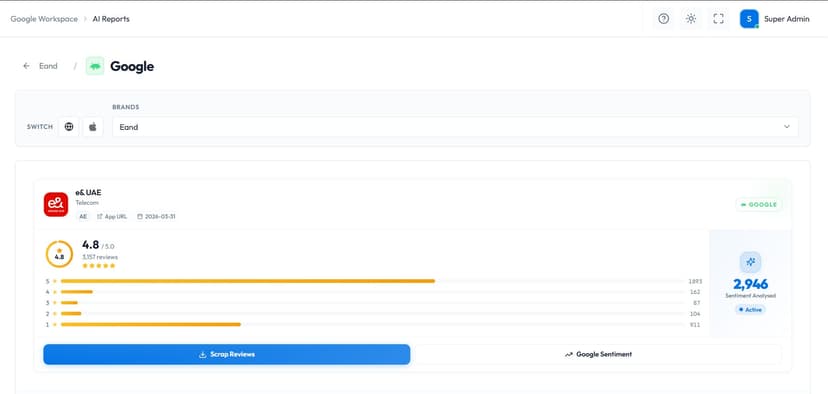Click the 1-star rating bar
Image resolution: width=828 pixels, height=394 pixels.
372,324
